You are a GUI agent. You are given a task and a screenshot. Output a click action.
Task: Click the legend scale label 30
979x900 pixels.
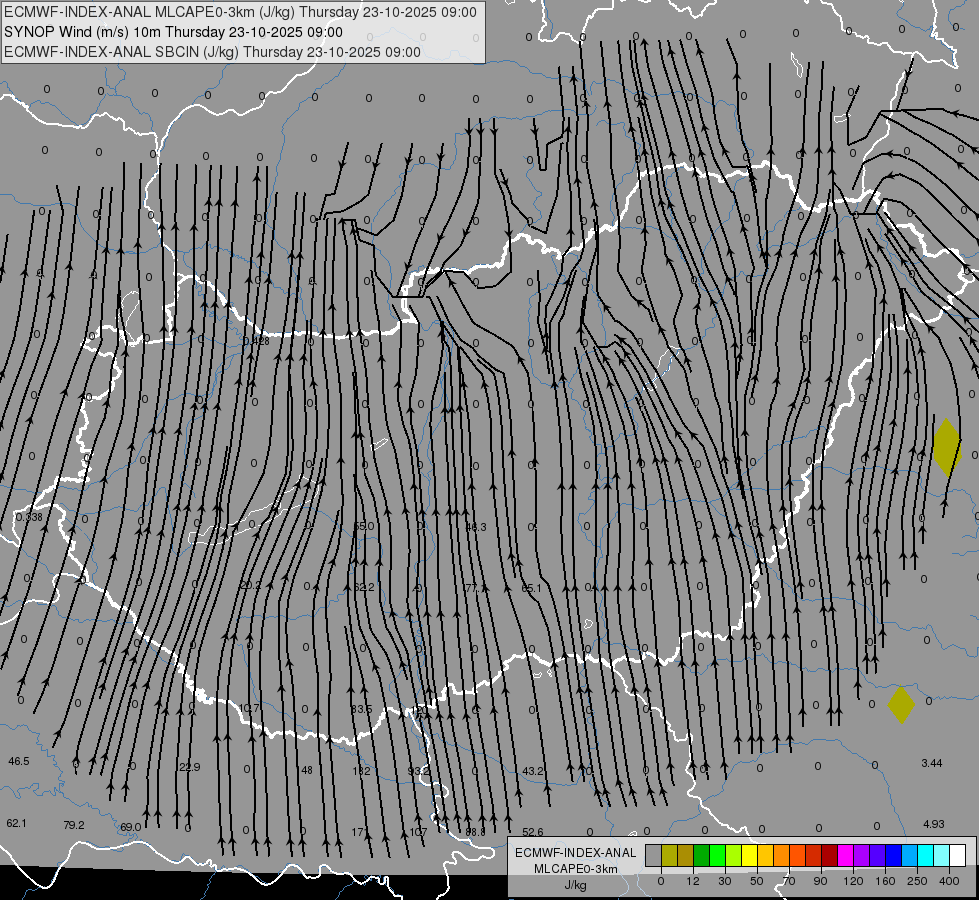click(725, 881)
